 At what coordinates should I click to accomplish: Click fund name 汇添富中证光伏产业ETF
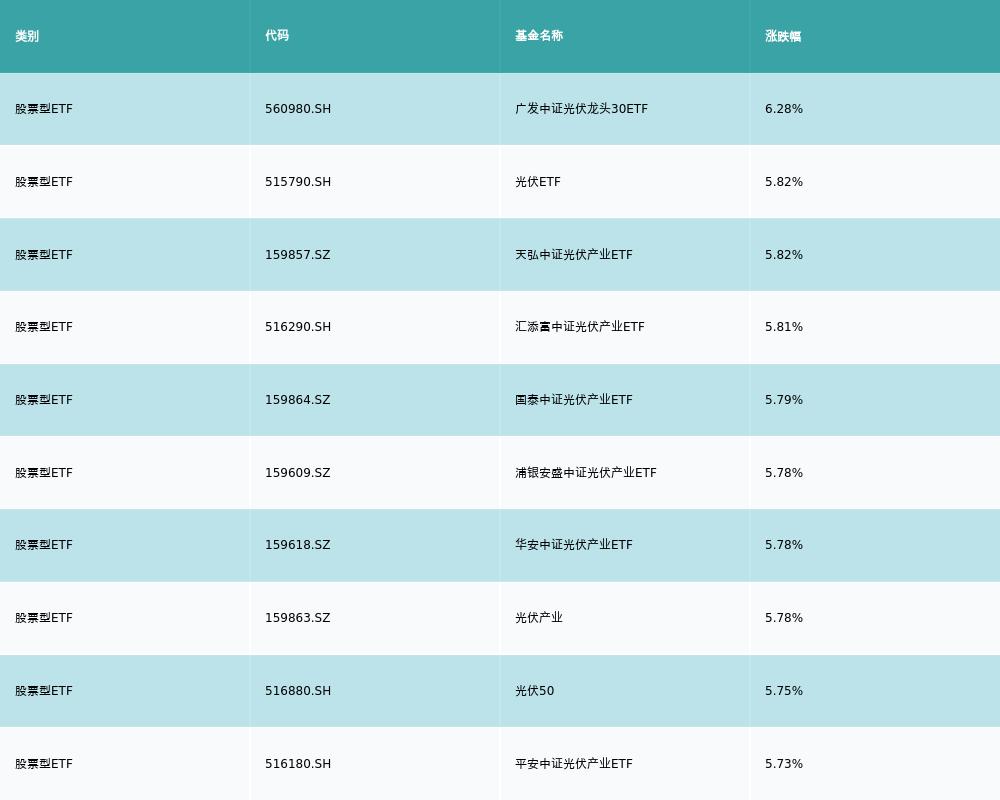tap(580, 327)
